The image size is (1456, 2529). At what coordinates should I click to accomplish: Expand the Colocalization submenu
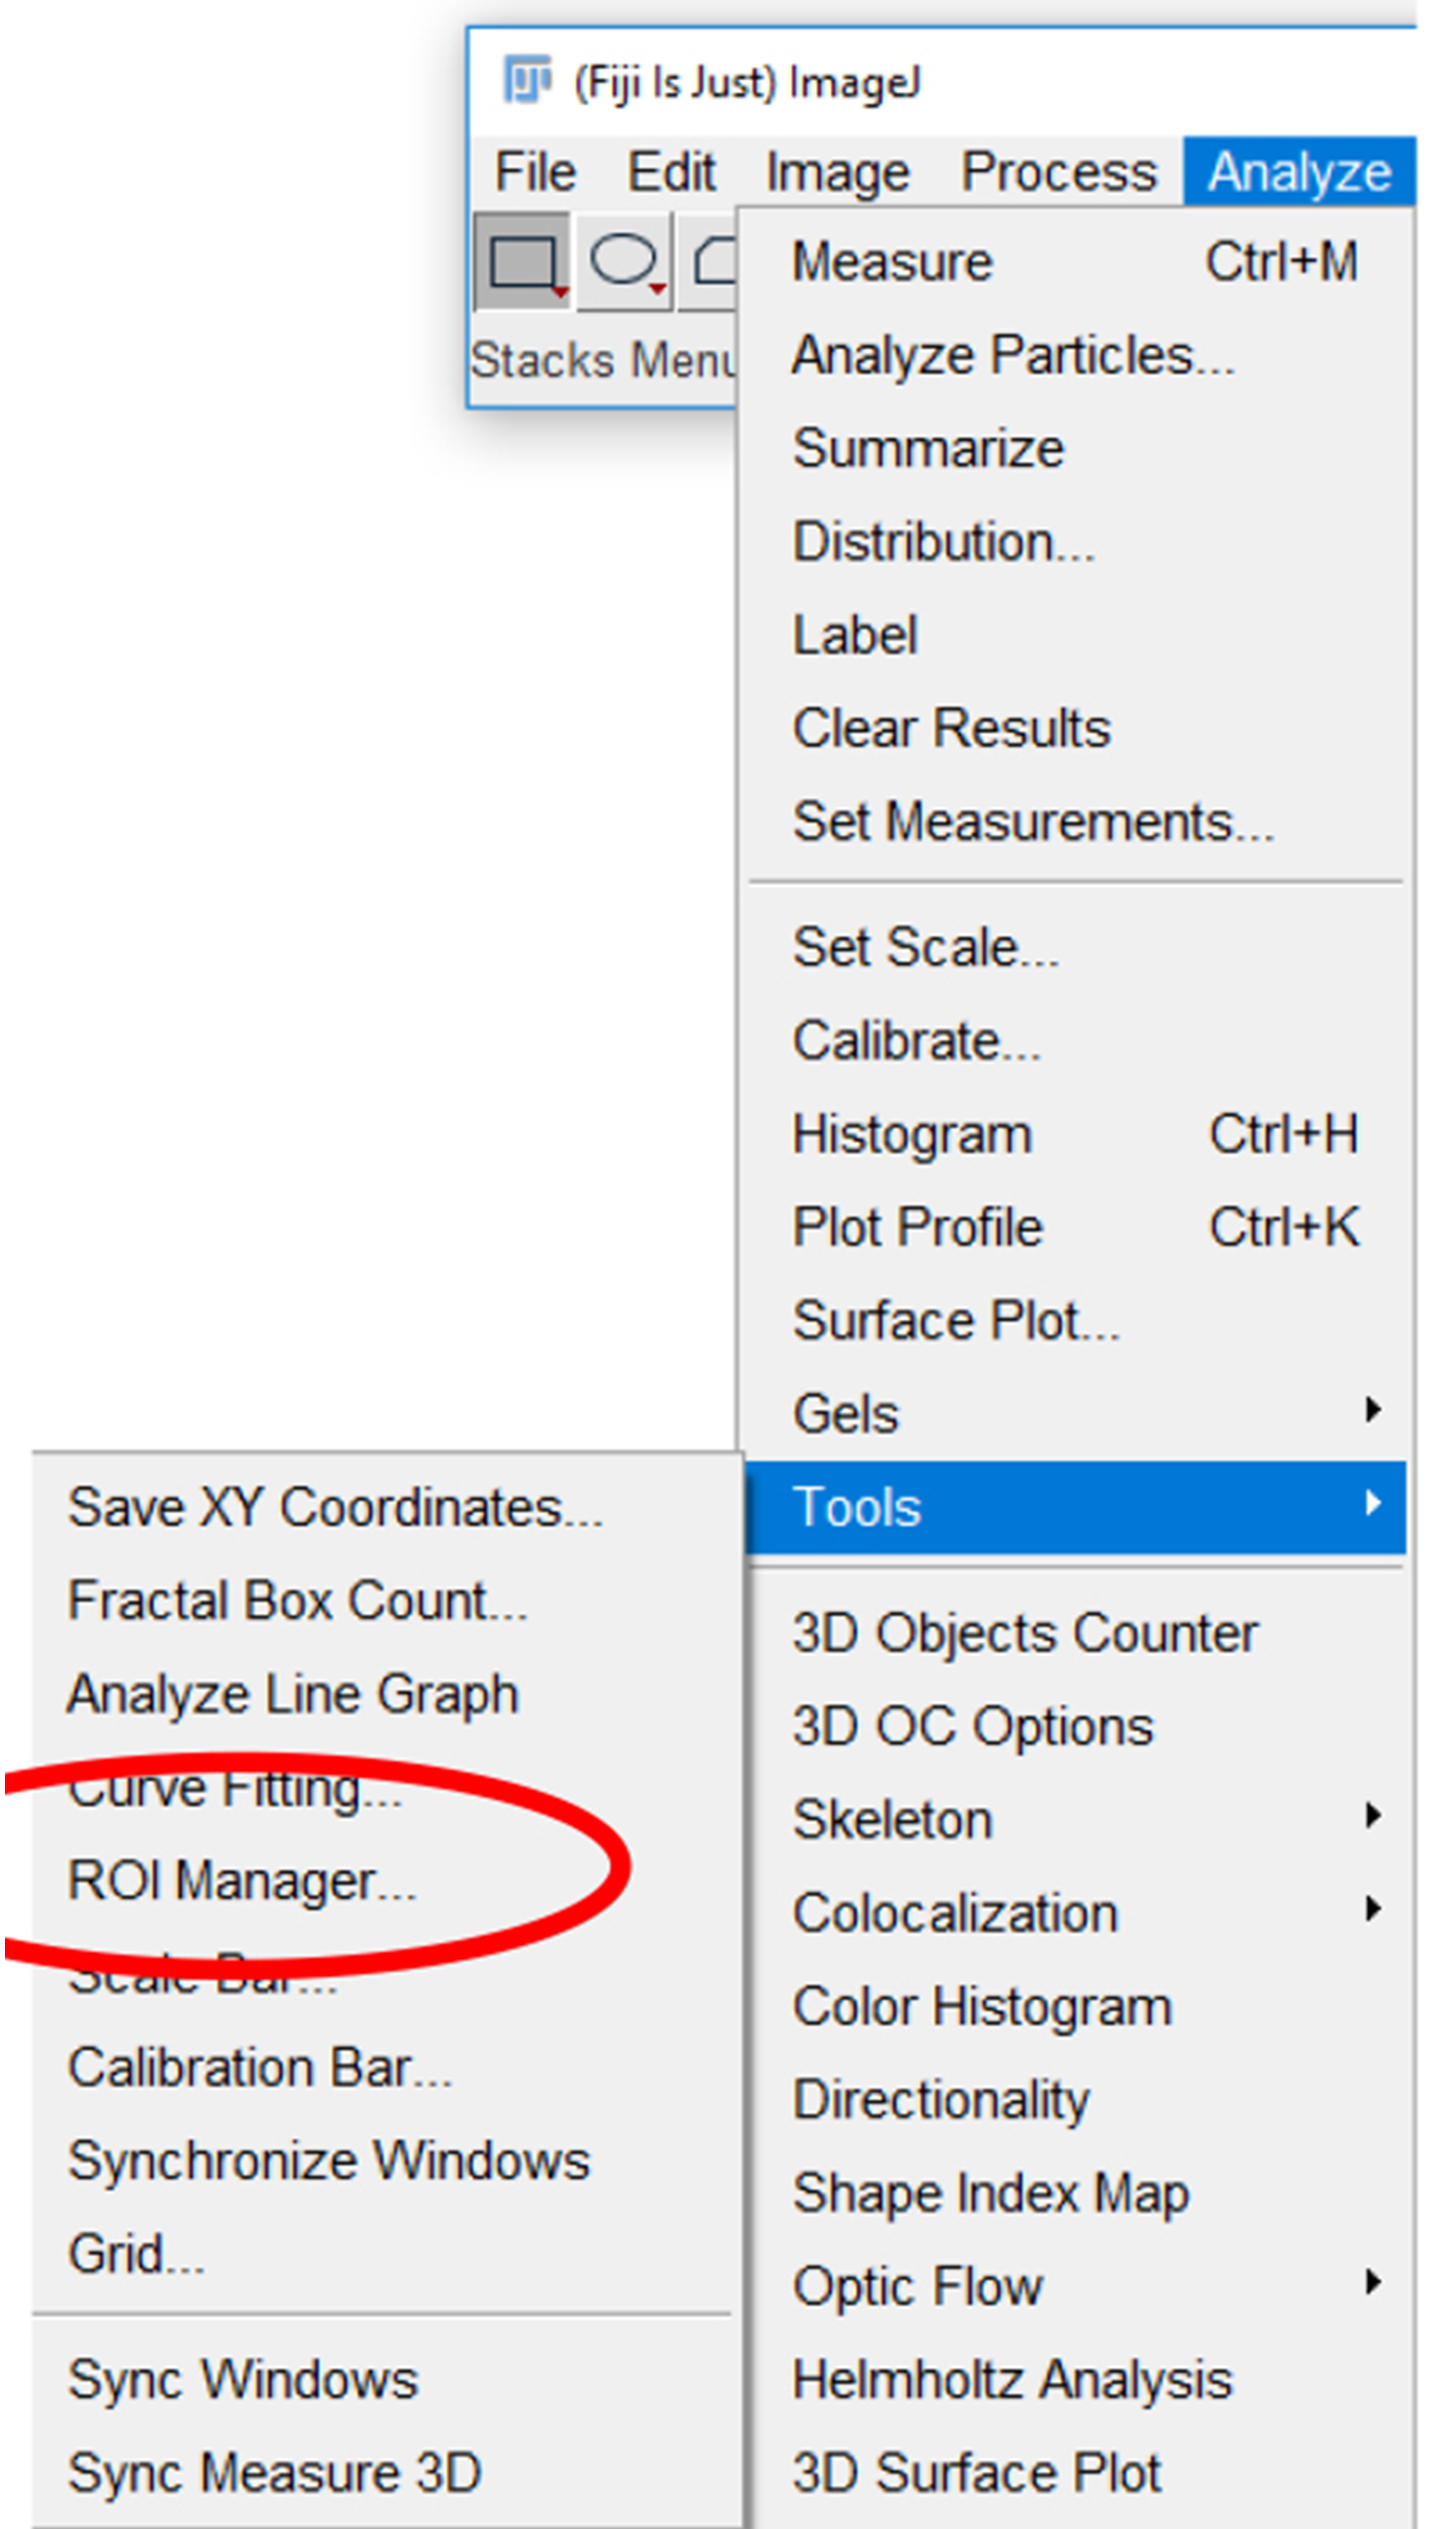(1076, 1912)
